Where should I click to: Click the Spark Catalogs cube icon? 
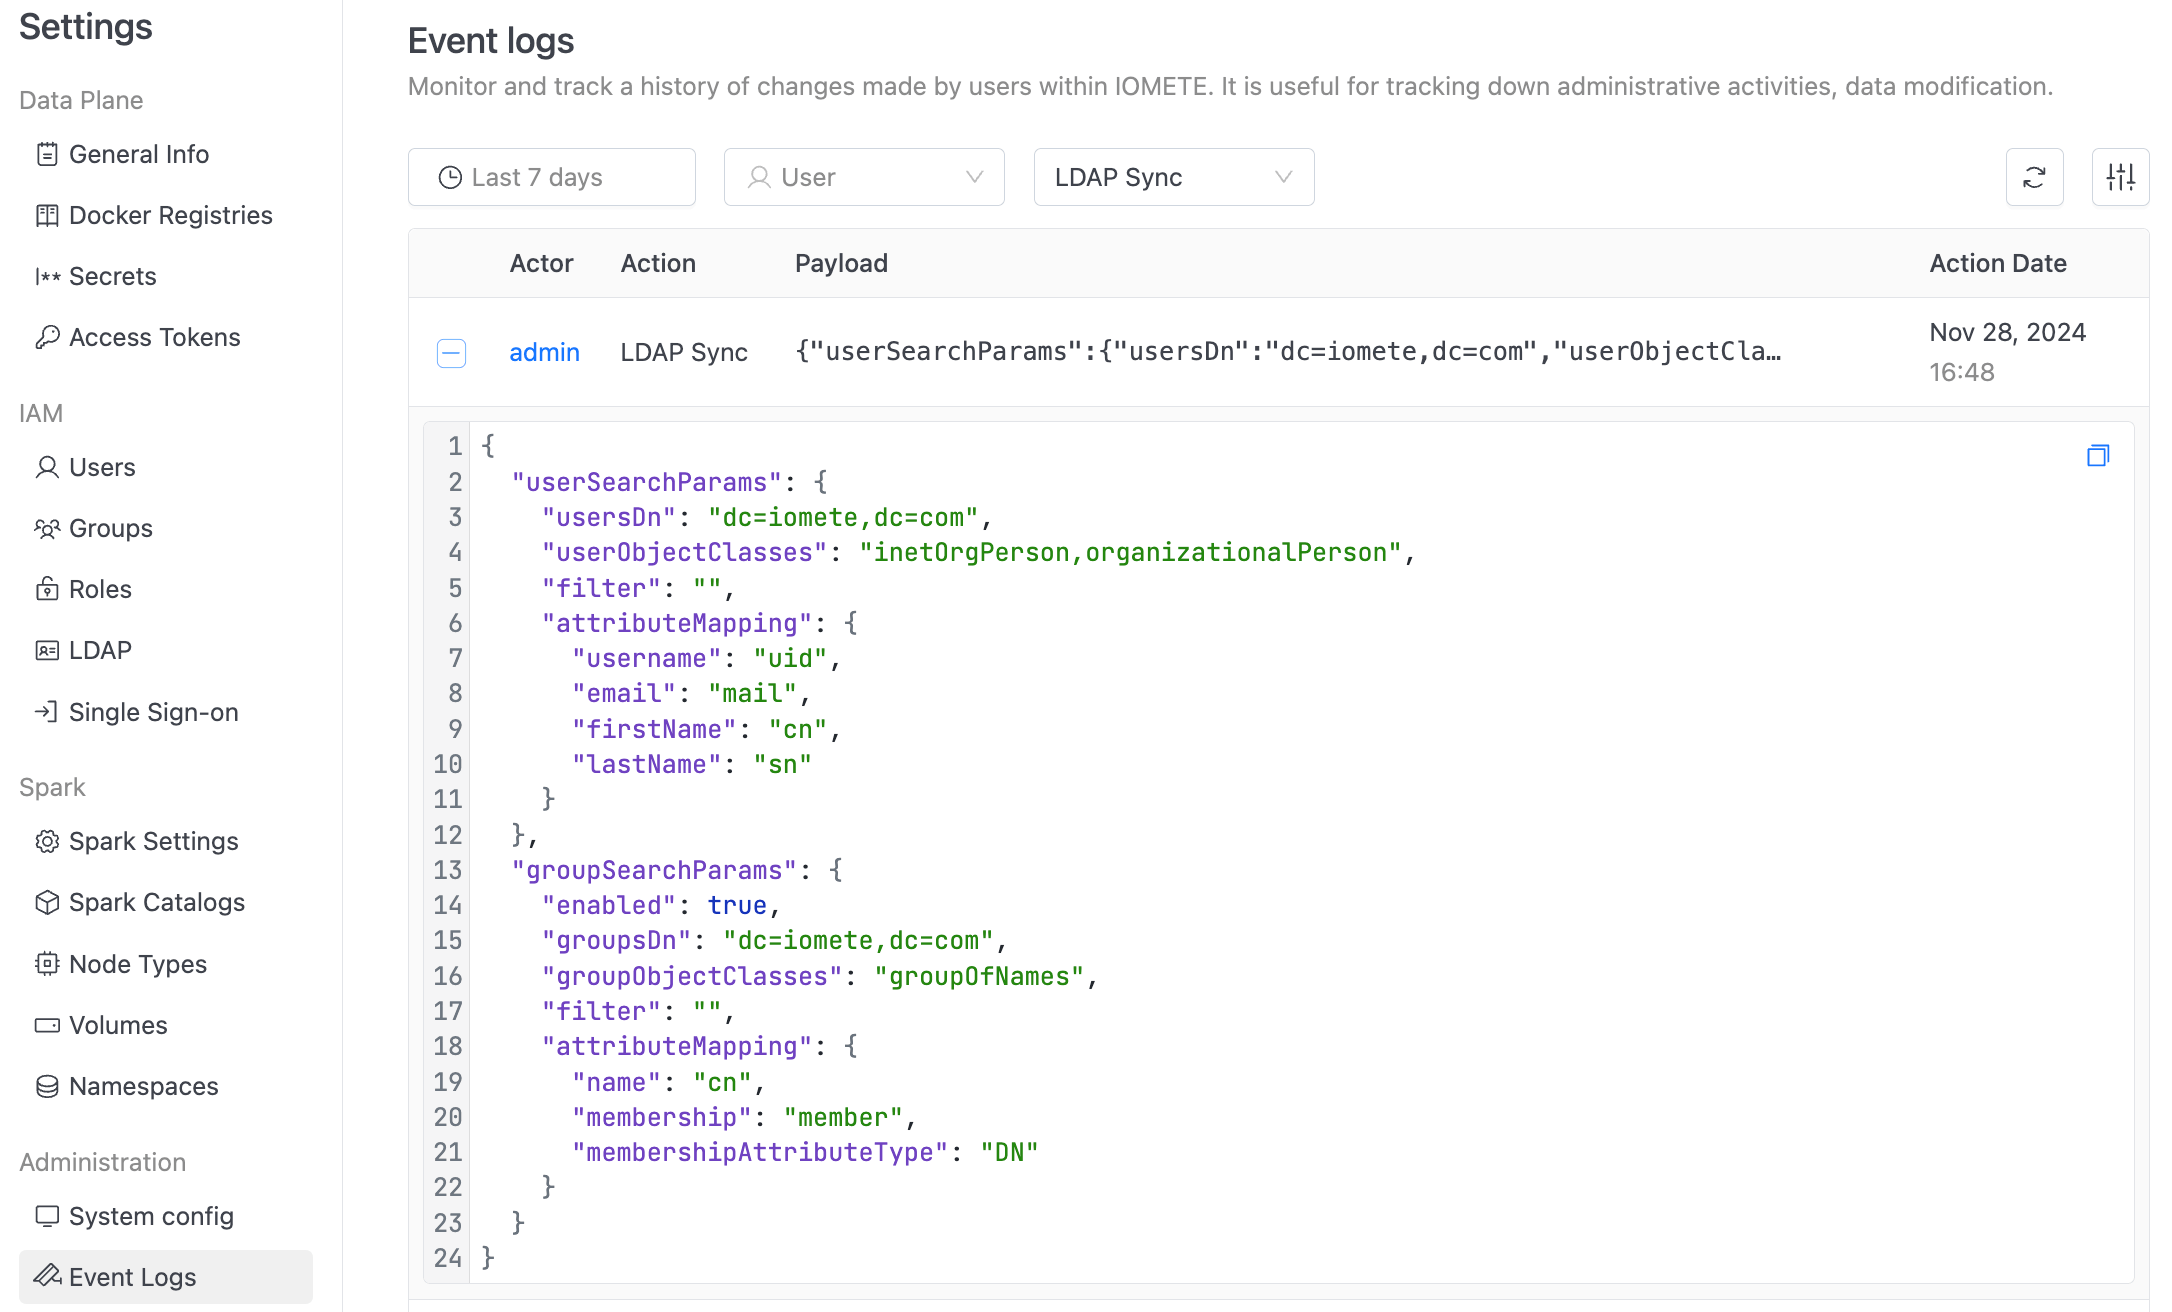coord(47,902)
